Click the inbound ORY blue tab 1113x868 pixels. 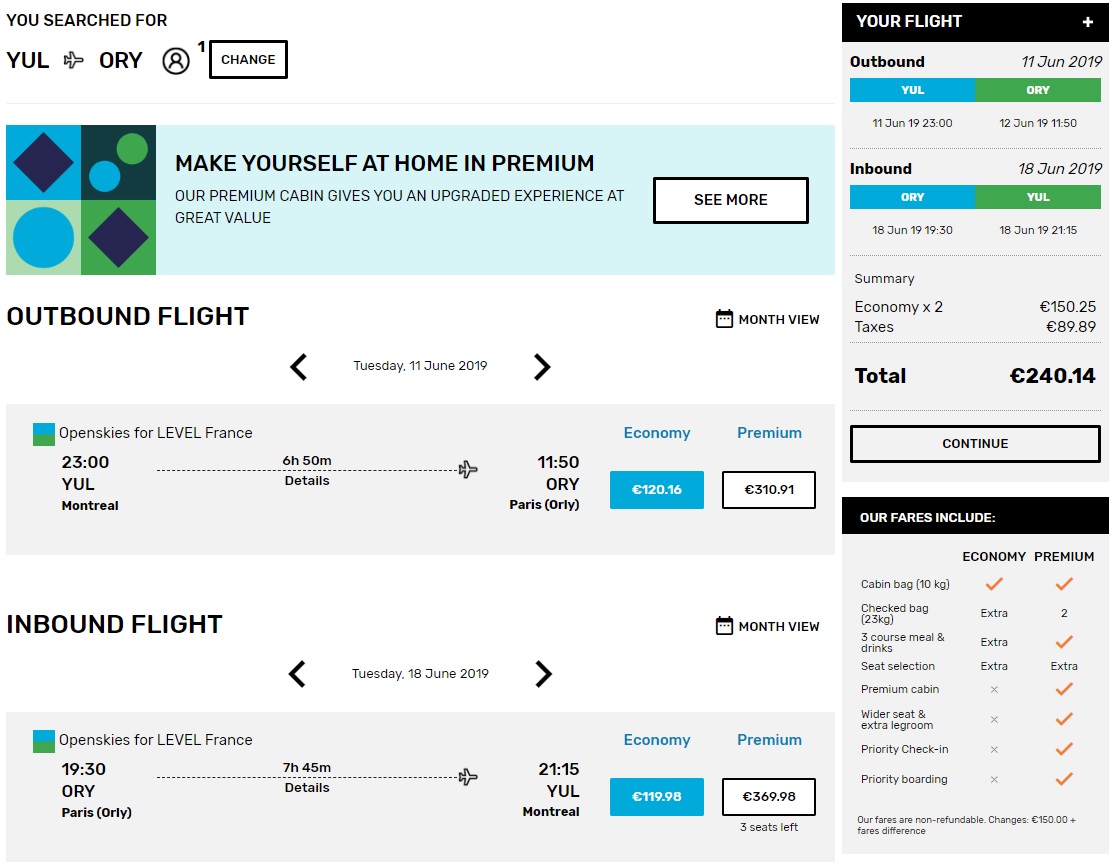pos(912,197)
